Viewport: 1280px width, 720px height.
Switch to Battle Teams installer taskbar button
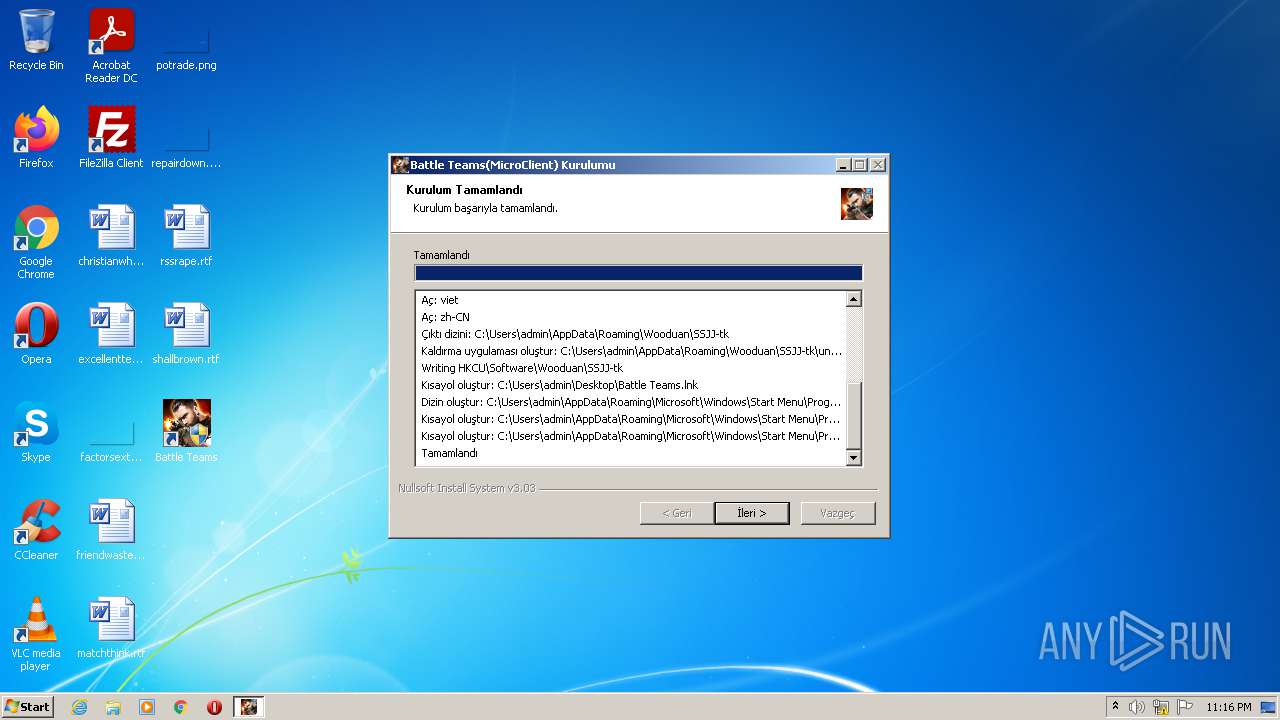(249, 707)
